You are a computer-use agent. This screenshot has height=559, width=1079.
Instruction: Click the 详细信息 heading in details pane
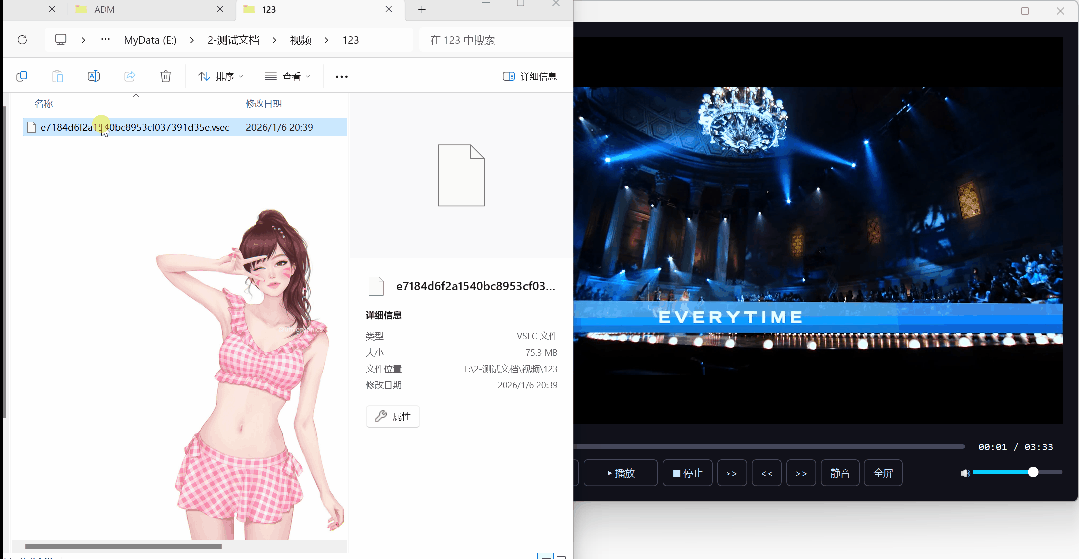pos(384,315)
